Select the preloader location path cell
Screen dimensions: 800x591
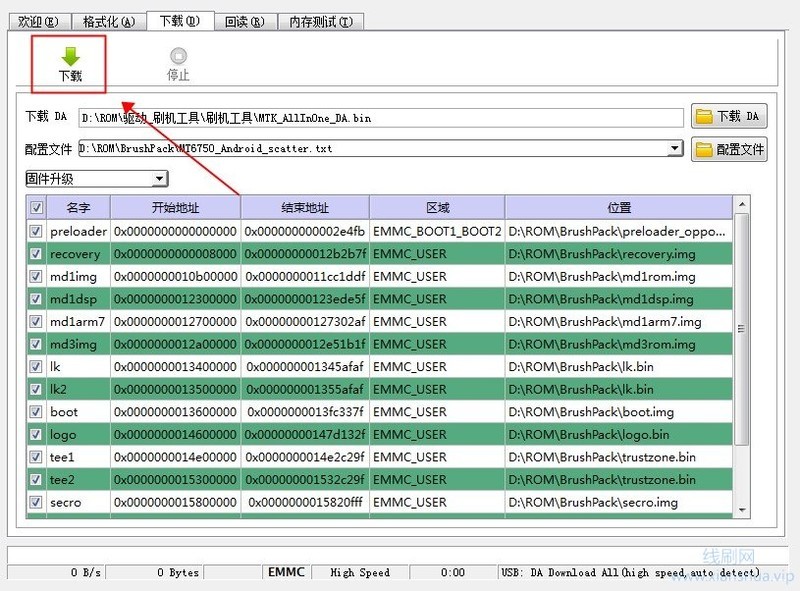click(619, 231)
